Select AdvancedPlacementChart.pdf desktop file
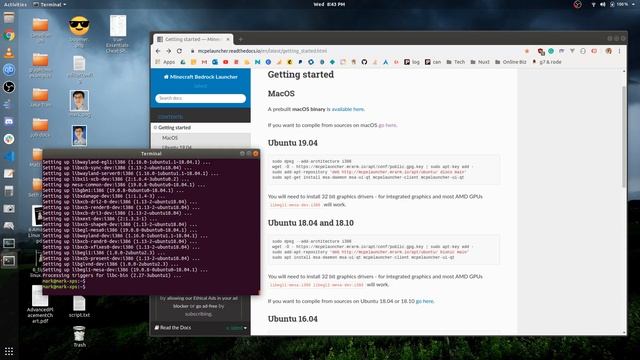 (40, 304)
